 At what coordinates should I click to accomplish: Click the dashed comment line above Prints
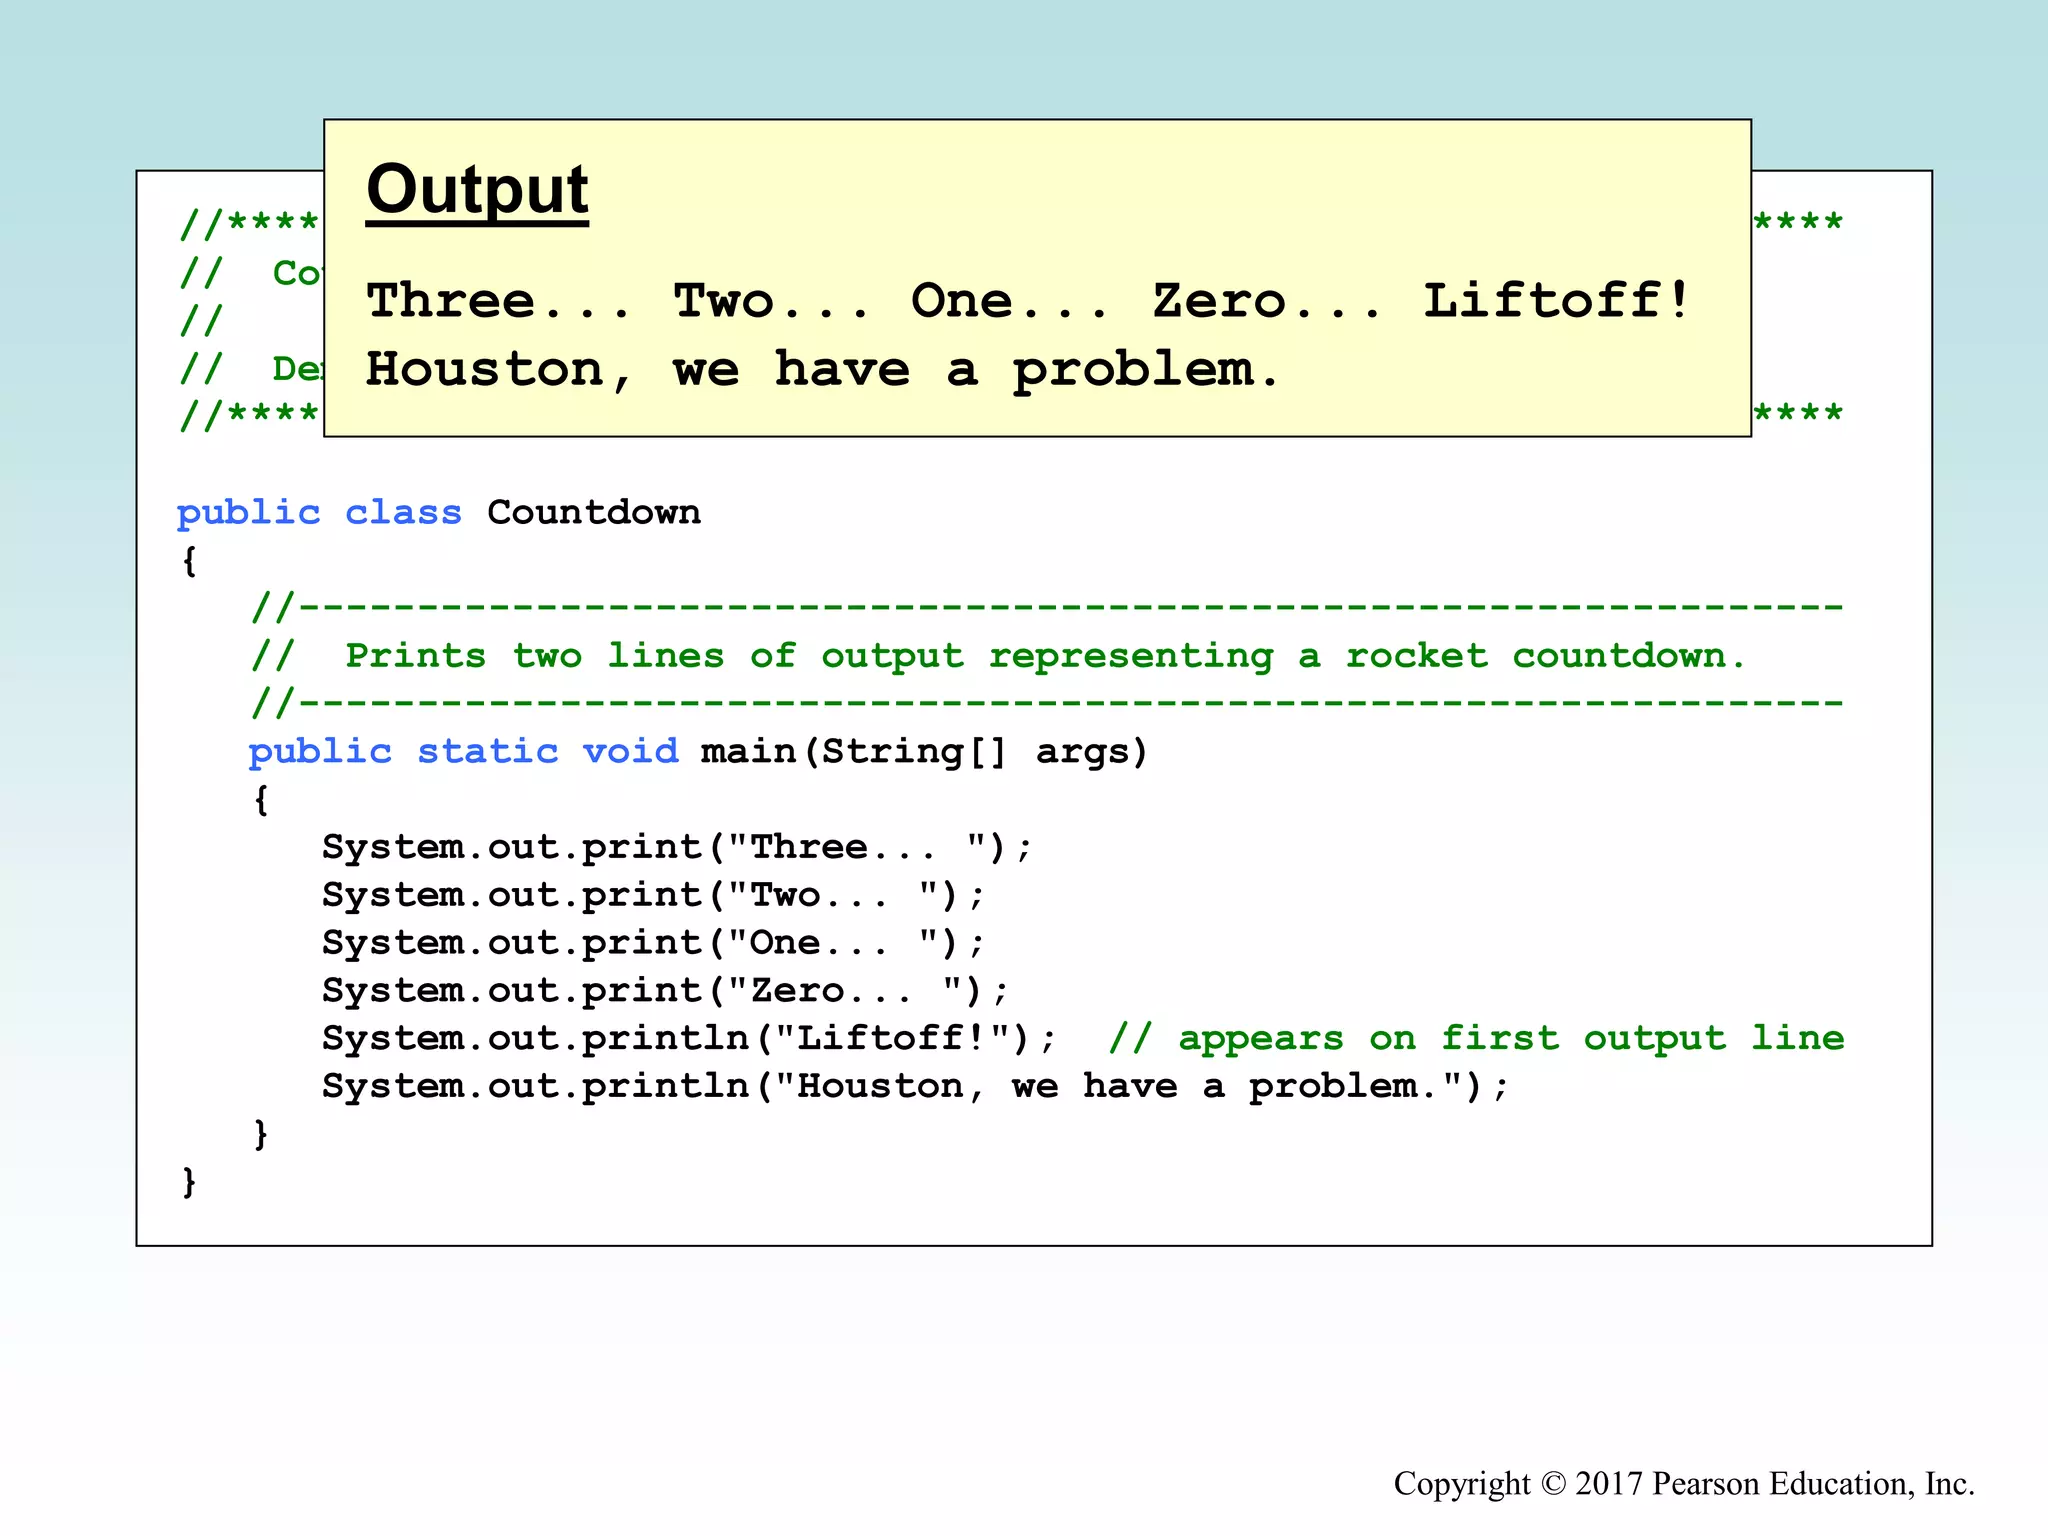1046,607
